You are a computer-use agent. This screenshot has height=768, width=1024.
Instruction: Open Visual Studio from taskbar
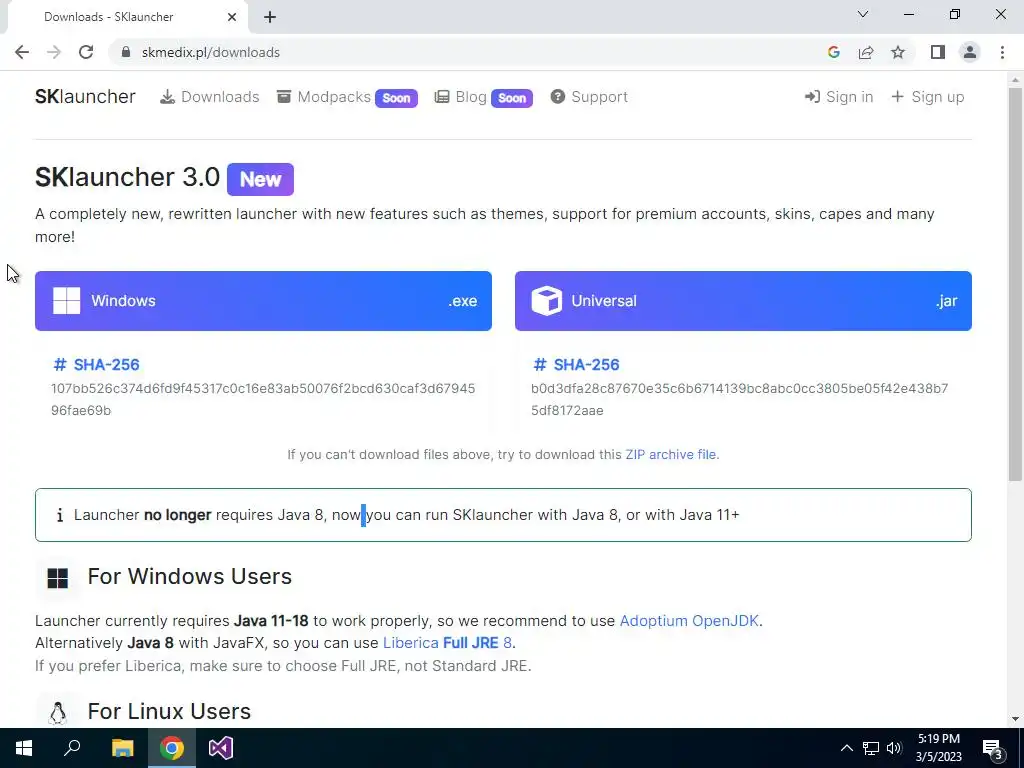(x=221, y=748)
